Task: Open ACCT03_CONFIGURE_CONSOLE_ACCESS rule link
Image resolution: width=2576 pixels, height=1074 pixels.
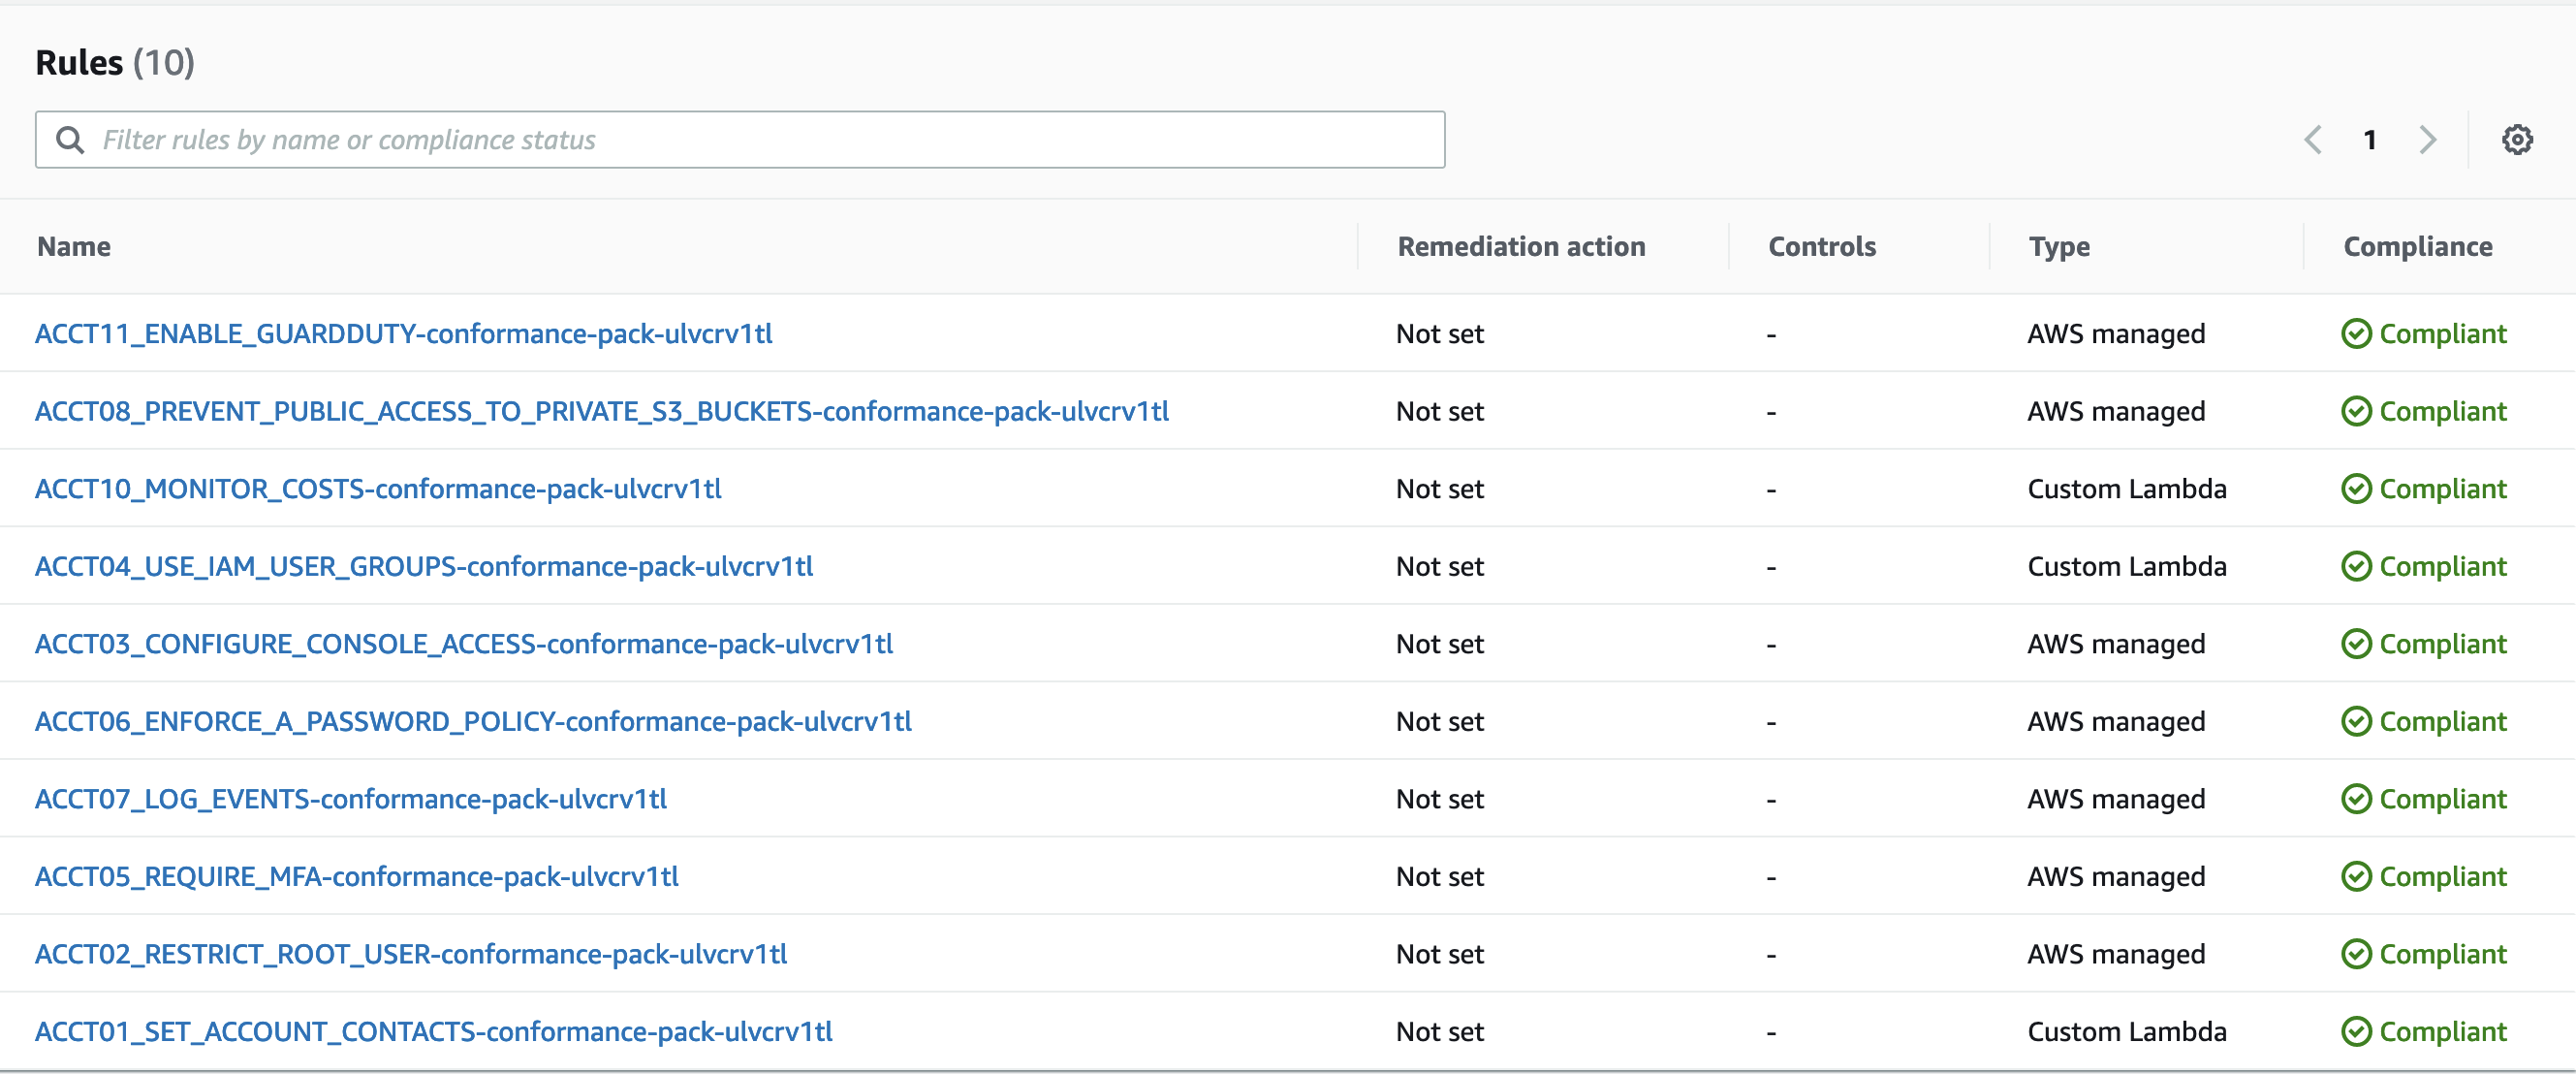Action: click(x=464, y=644)
